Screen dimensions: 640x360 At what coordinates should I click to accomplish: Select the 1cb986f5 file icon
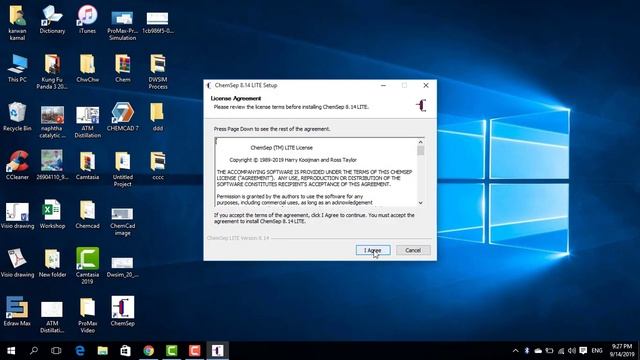click(158, 23)
